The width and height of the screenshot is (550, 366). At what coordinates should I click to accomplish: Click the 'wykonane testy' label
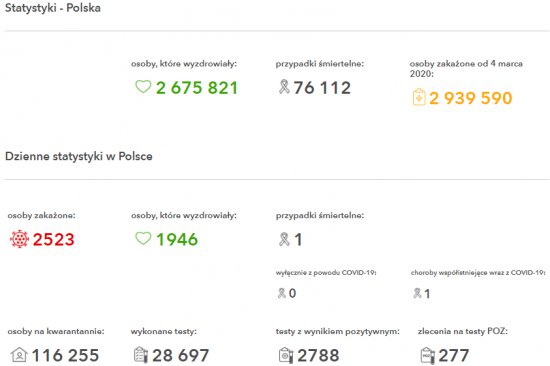pos(163,331)
